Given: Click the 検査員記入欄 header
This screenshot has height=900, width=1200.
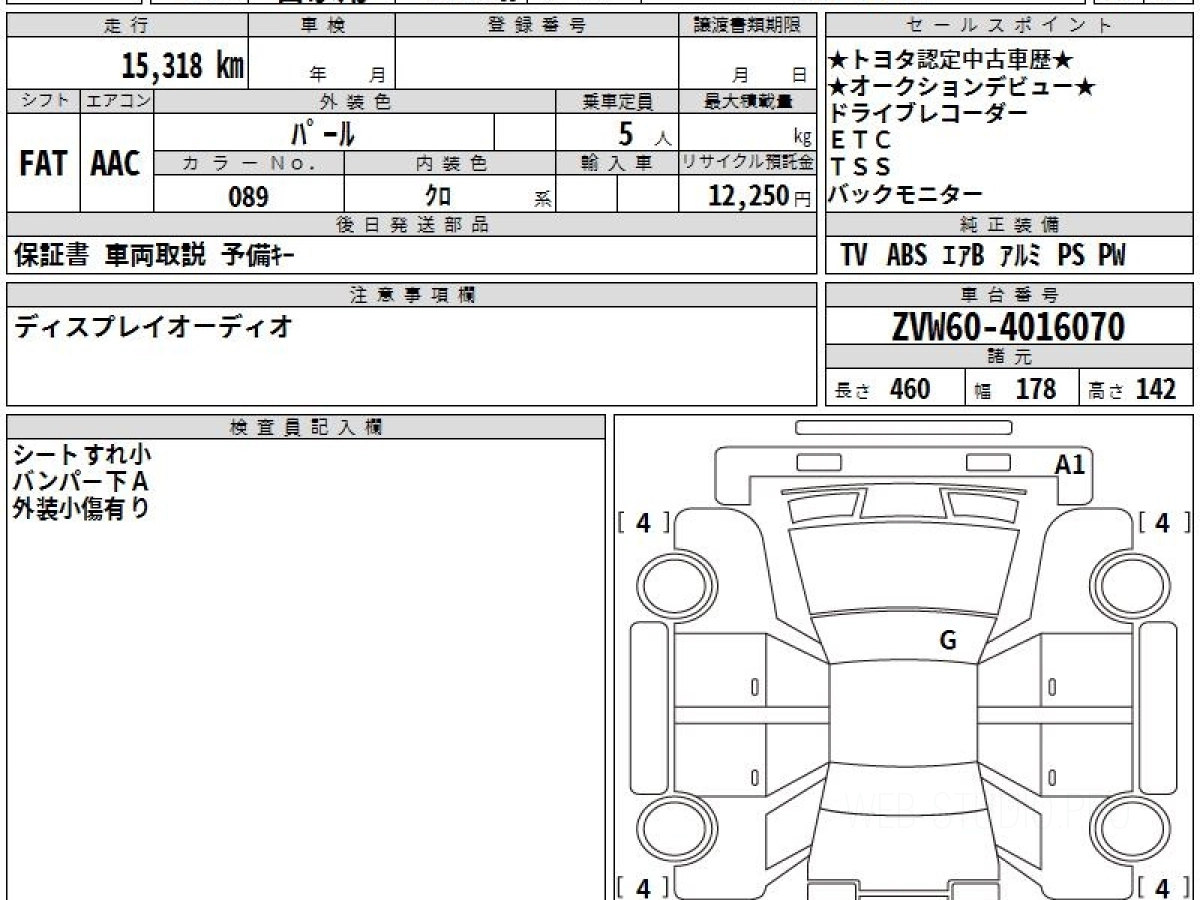Looking at the screenshot, I should (x=306, y=426).
